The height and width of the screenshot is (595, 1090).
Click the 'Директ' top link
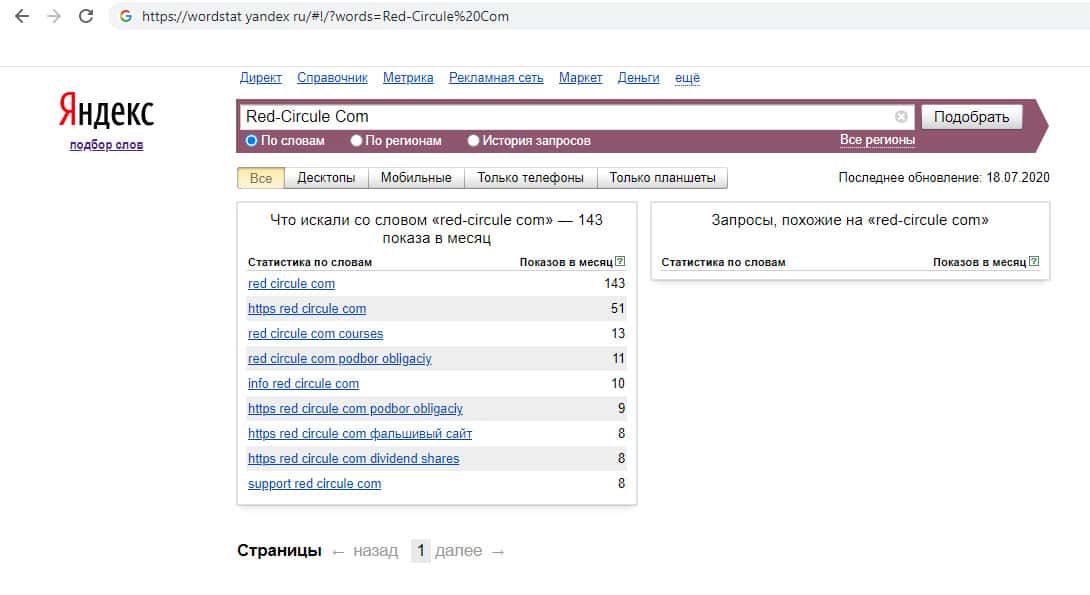[x=261, y=78]
